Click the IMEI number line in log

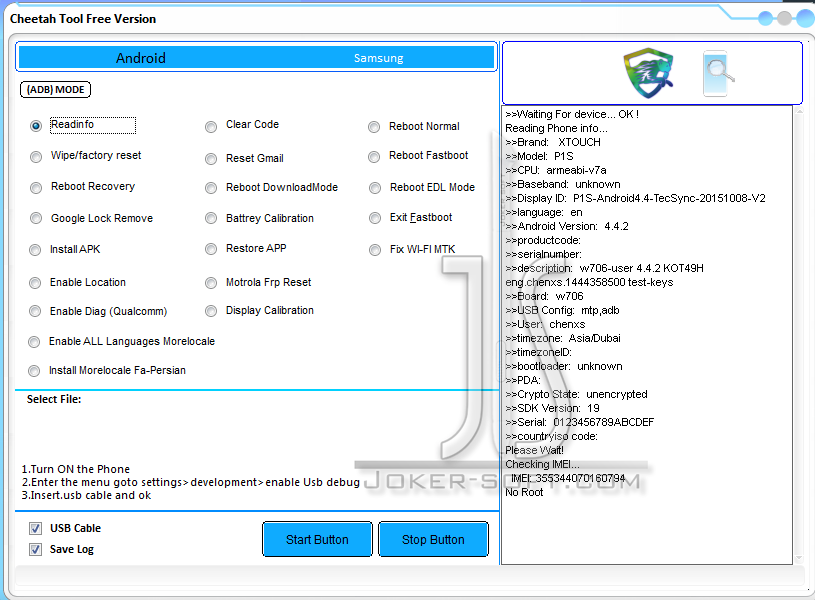point(568,478)
